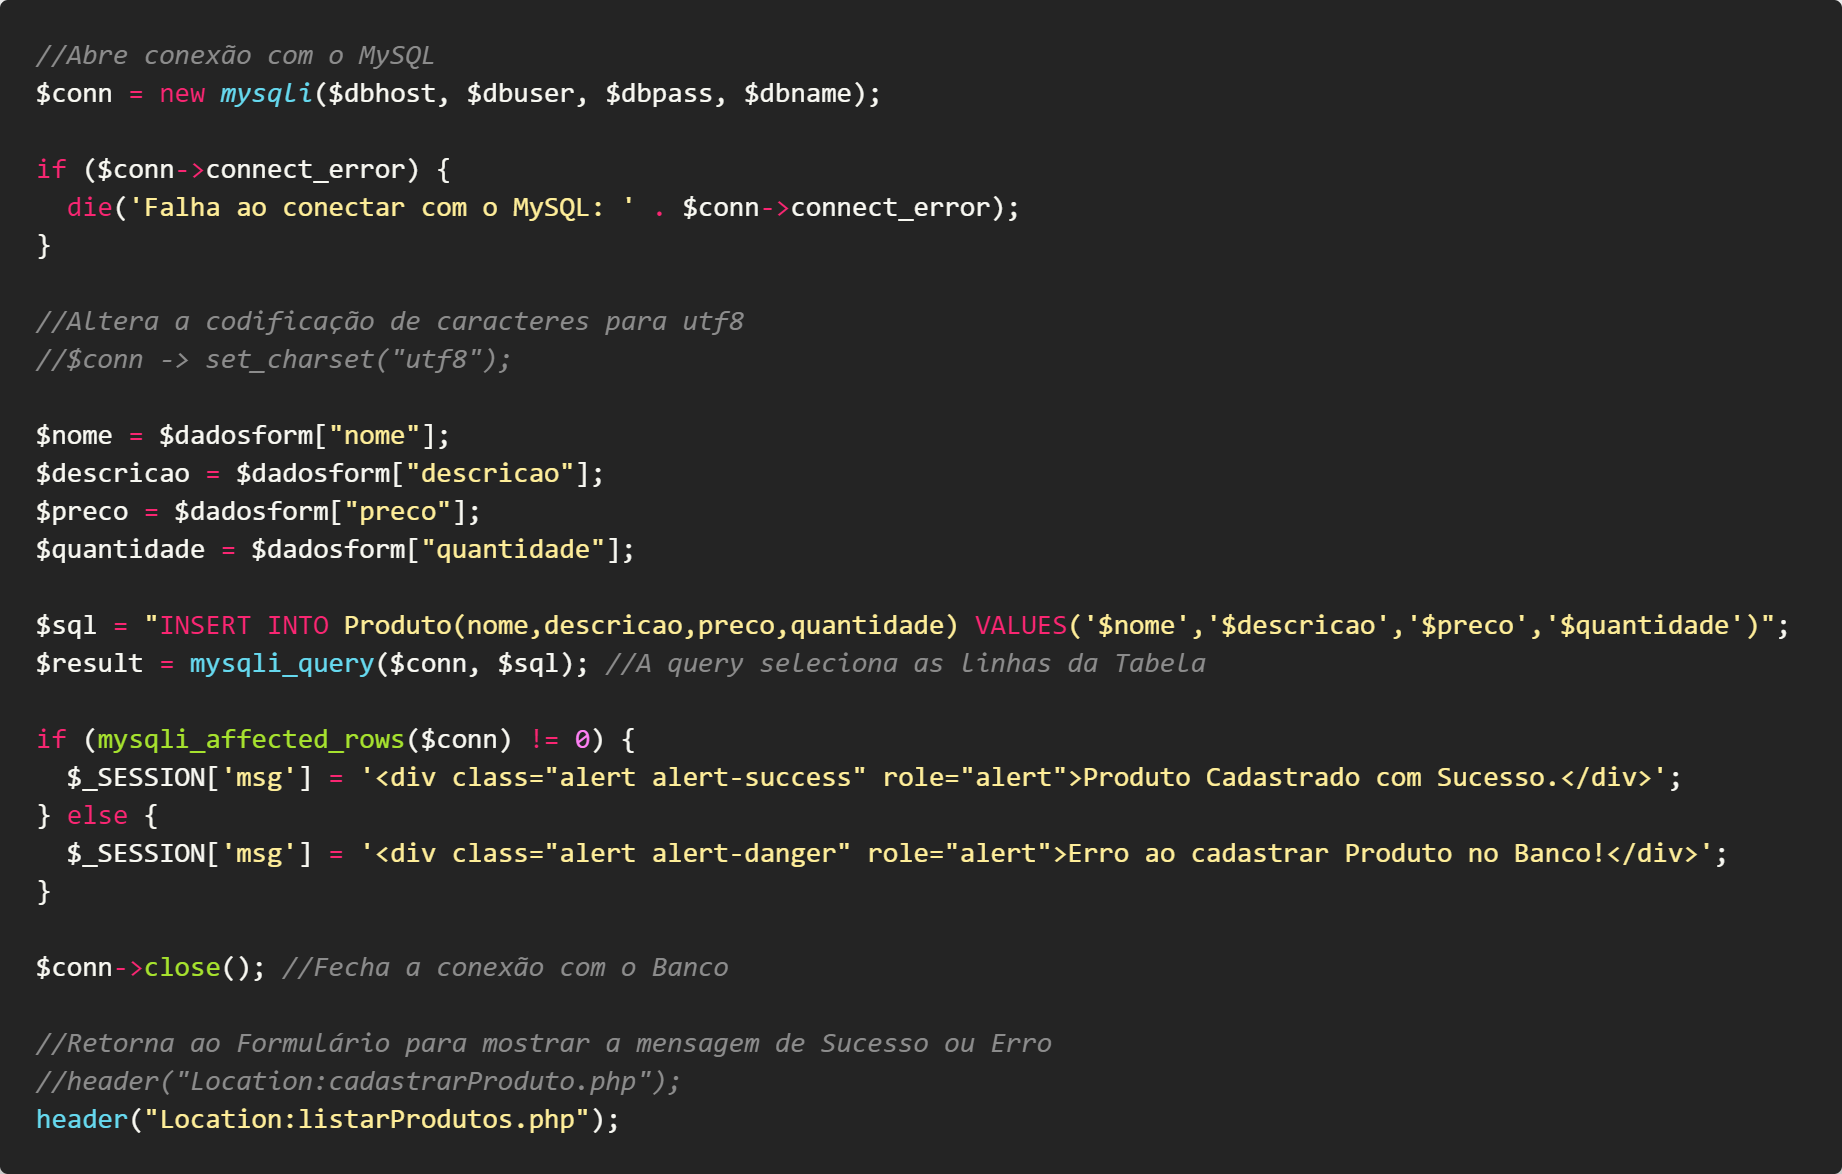Click the "Location:listarProdutos.php" string
The width and height of the screenshot is (1842, 1174).
(367, 1119)
